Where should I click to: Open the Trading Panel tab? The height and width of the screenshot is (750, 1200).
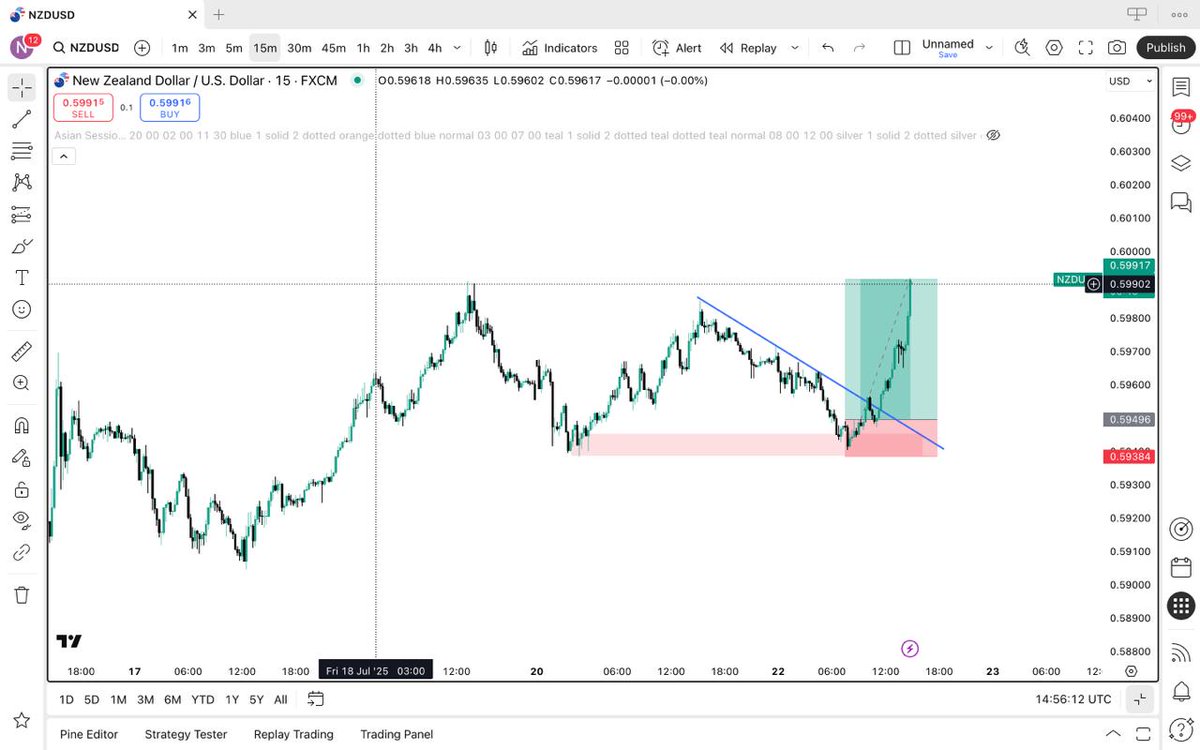(397, 734)
